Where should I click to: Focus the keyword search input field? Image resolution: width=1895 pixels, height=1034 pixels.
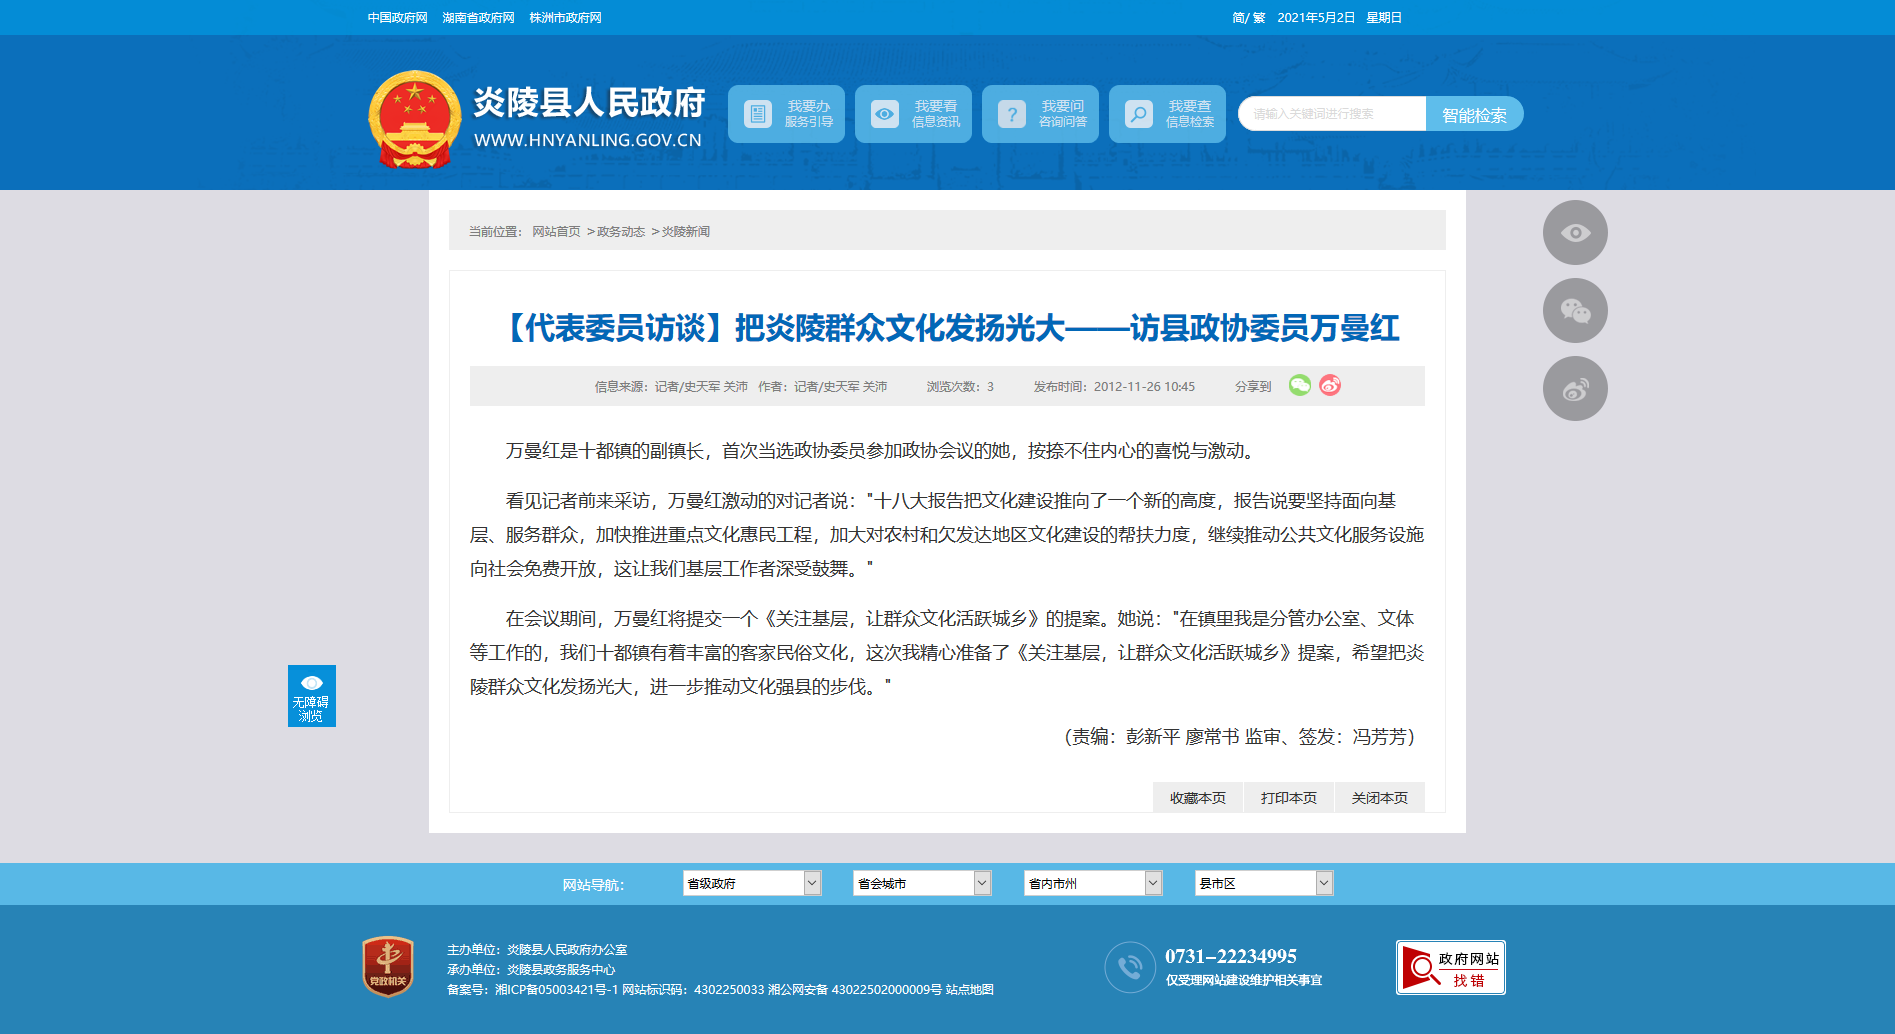pyautogui.click(x=1332, y=114)
